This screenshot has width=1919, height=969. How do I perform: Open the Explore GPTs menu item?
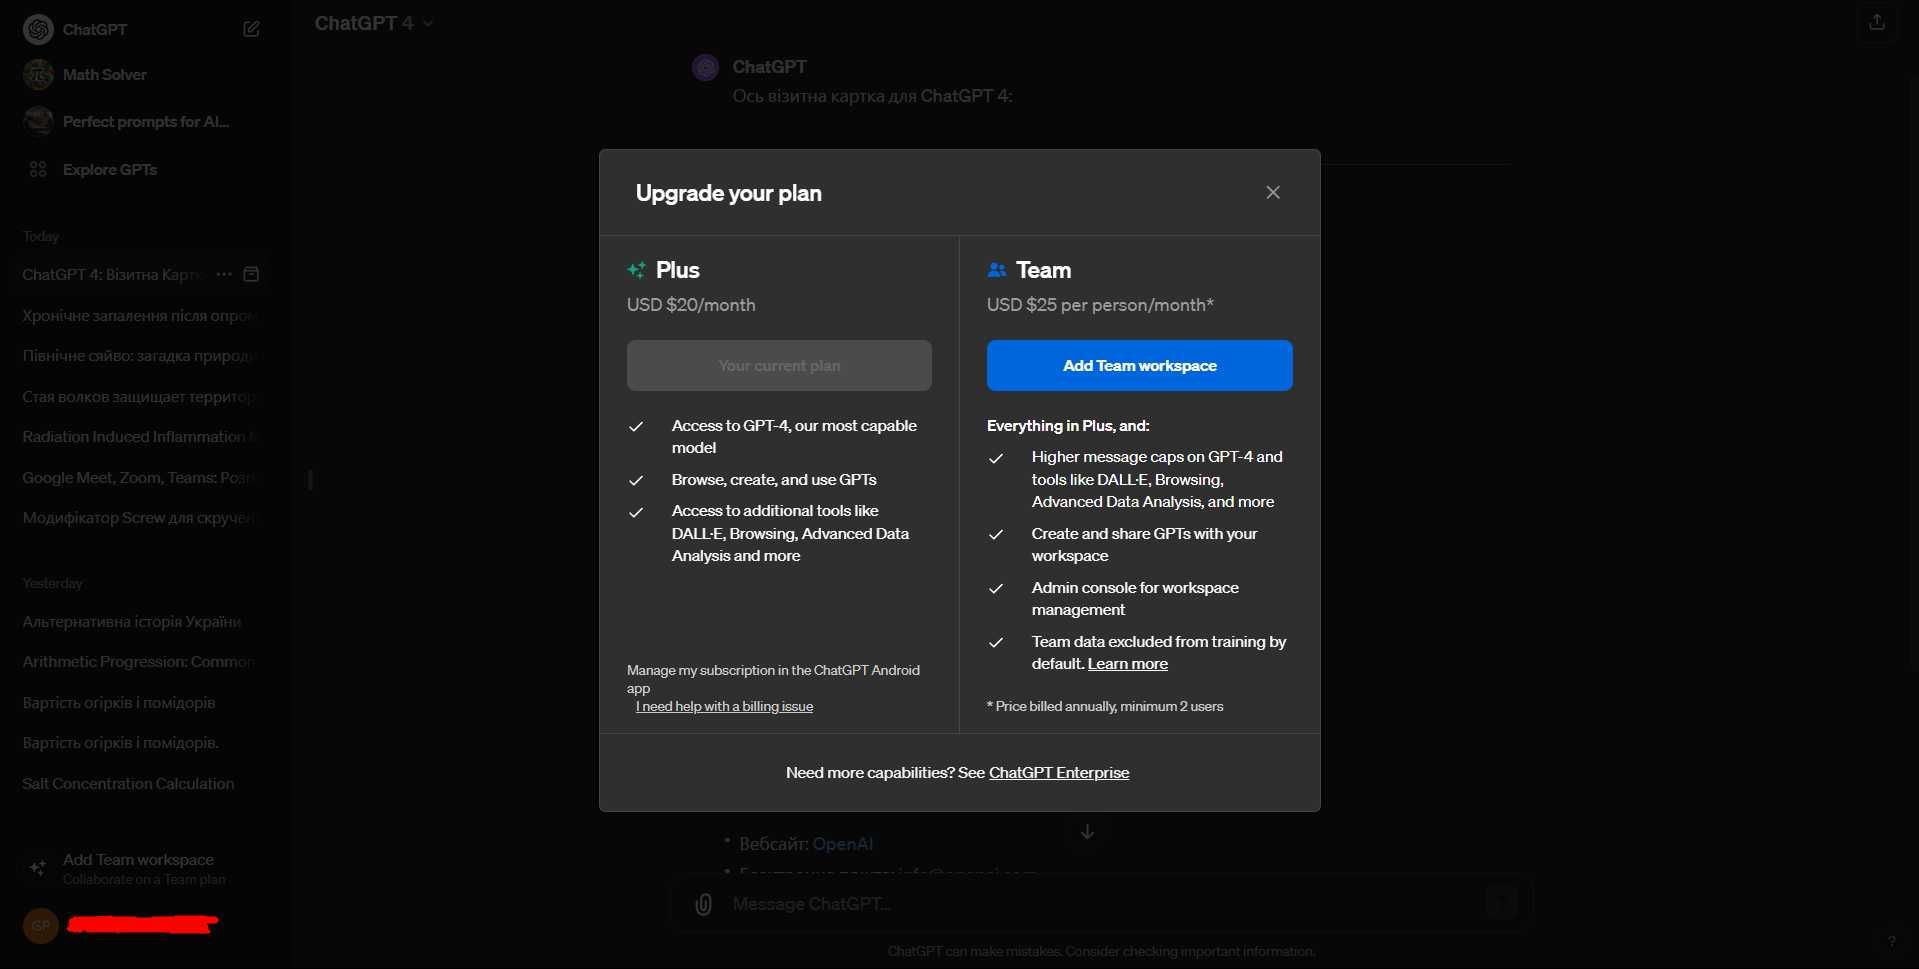click(x=145, y=169)
